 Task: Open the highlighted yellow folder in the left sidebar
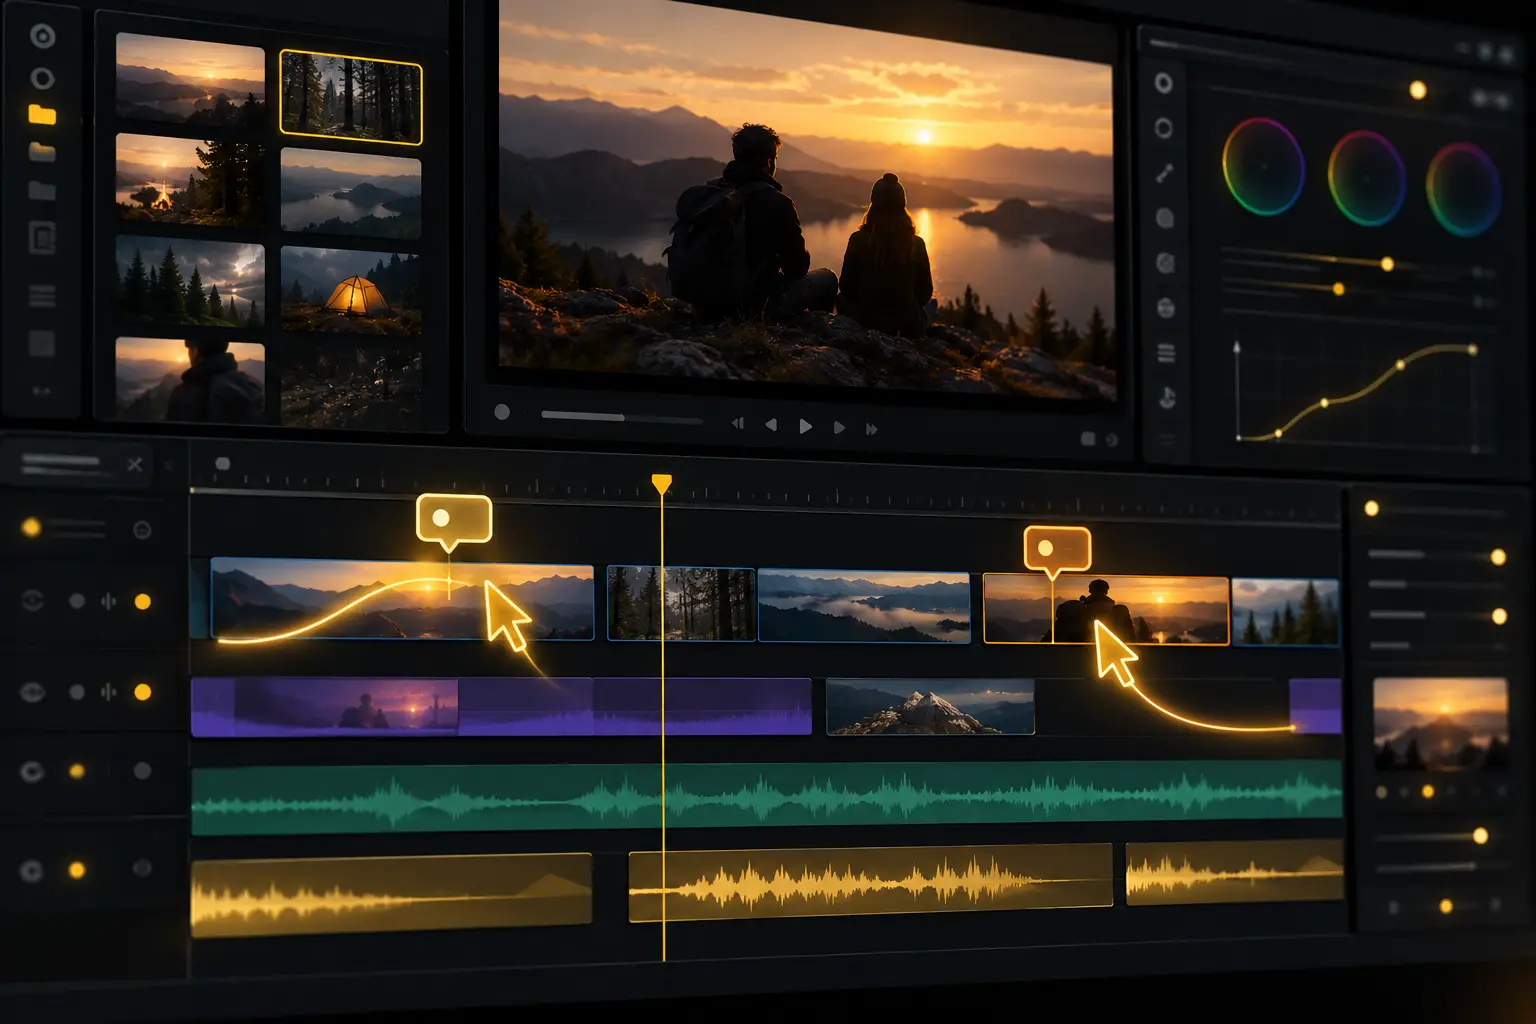click(42, 114)
